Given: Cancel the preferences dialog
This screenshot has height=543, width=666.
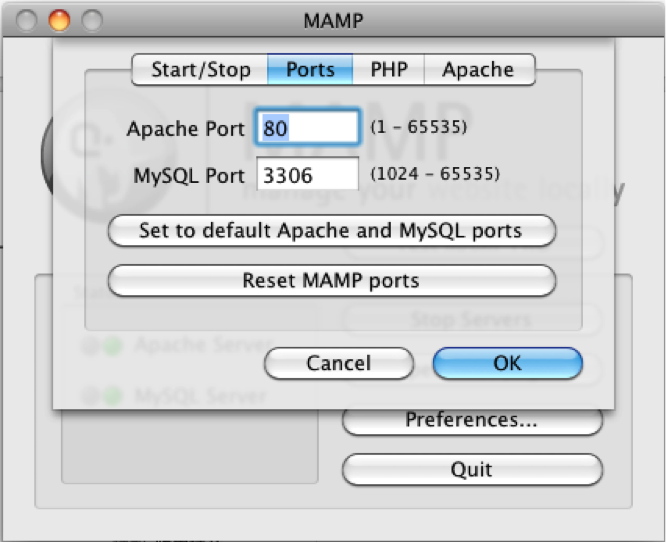Looking at the screenshot, I should (339, 363).
